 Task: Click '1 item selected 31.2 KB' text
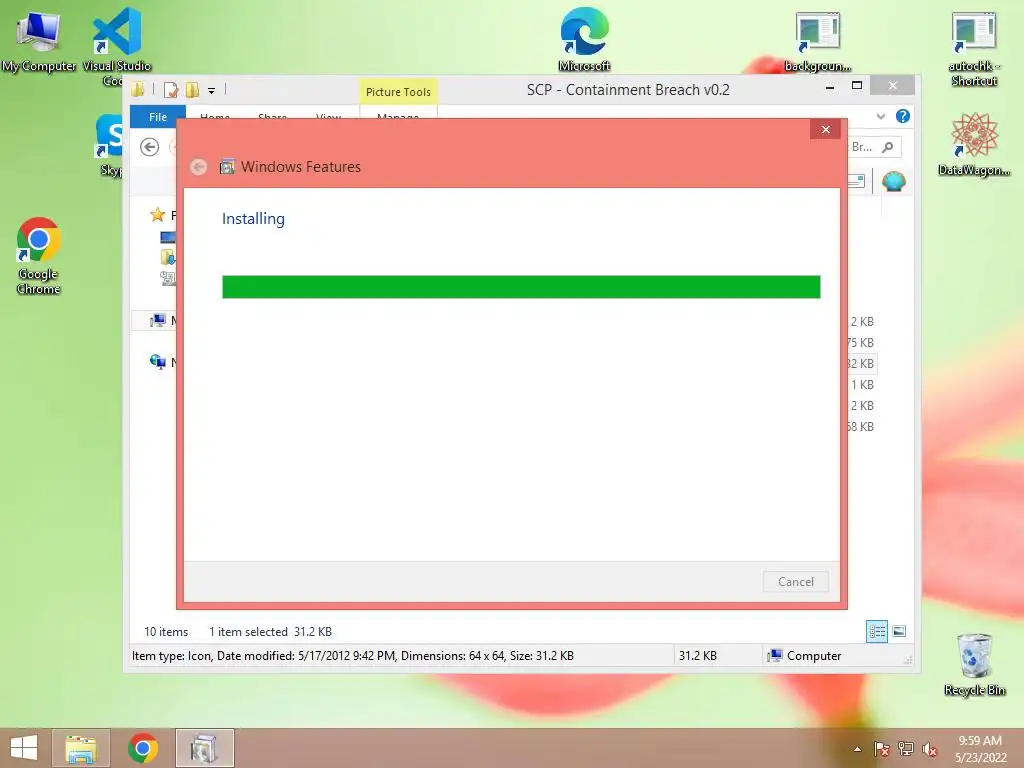[x=270, y=632]
